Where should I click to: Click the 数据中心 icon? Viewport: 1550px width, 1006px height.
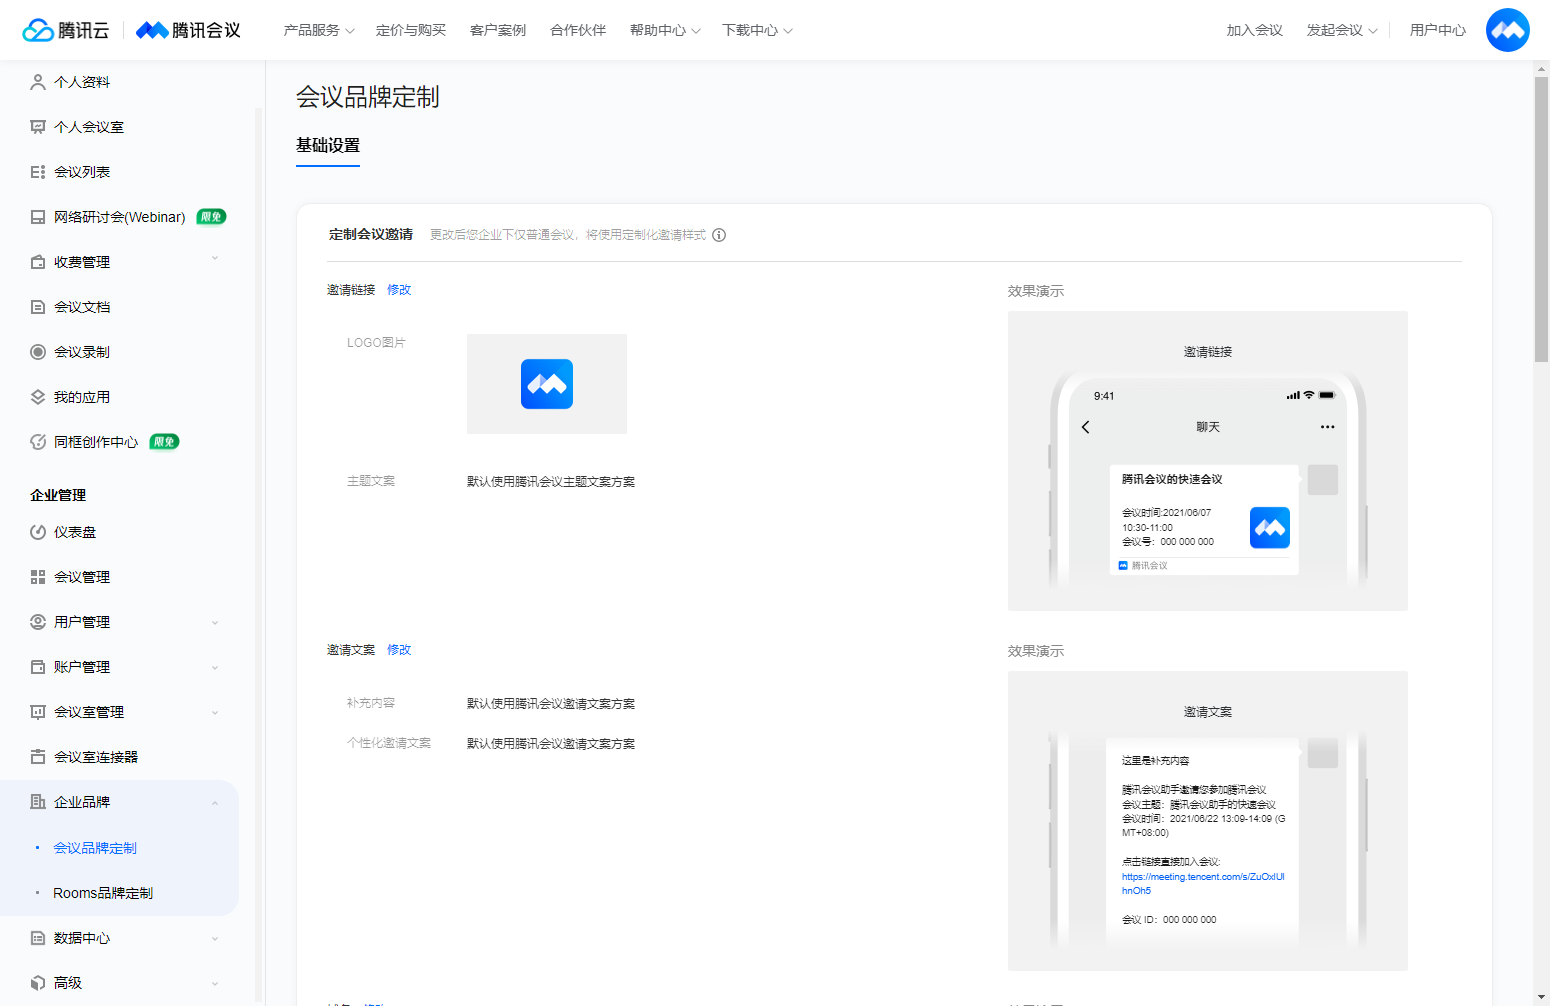pos(38,938)
